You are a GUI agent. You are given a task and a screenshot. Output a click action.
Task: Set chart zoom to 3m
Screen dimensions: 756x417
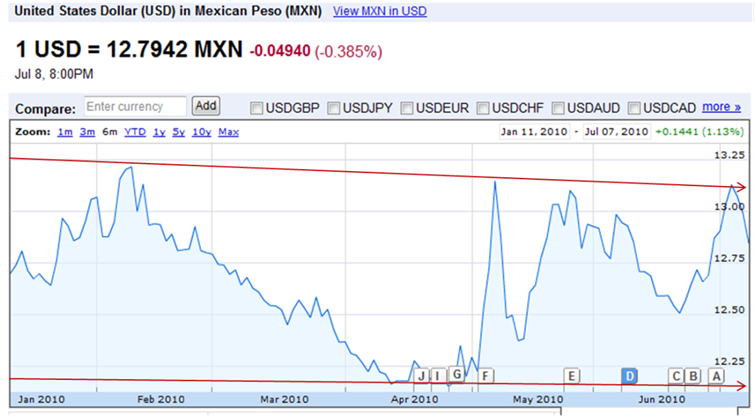click(x=87, y=132)
